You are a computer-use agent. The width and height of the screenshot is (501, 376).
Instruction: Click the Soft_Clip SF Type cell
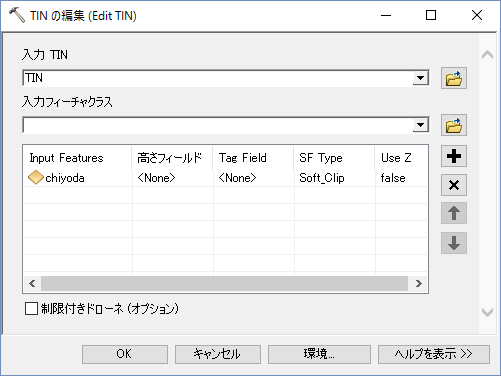[335, 178]
